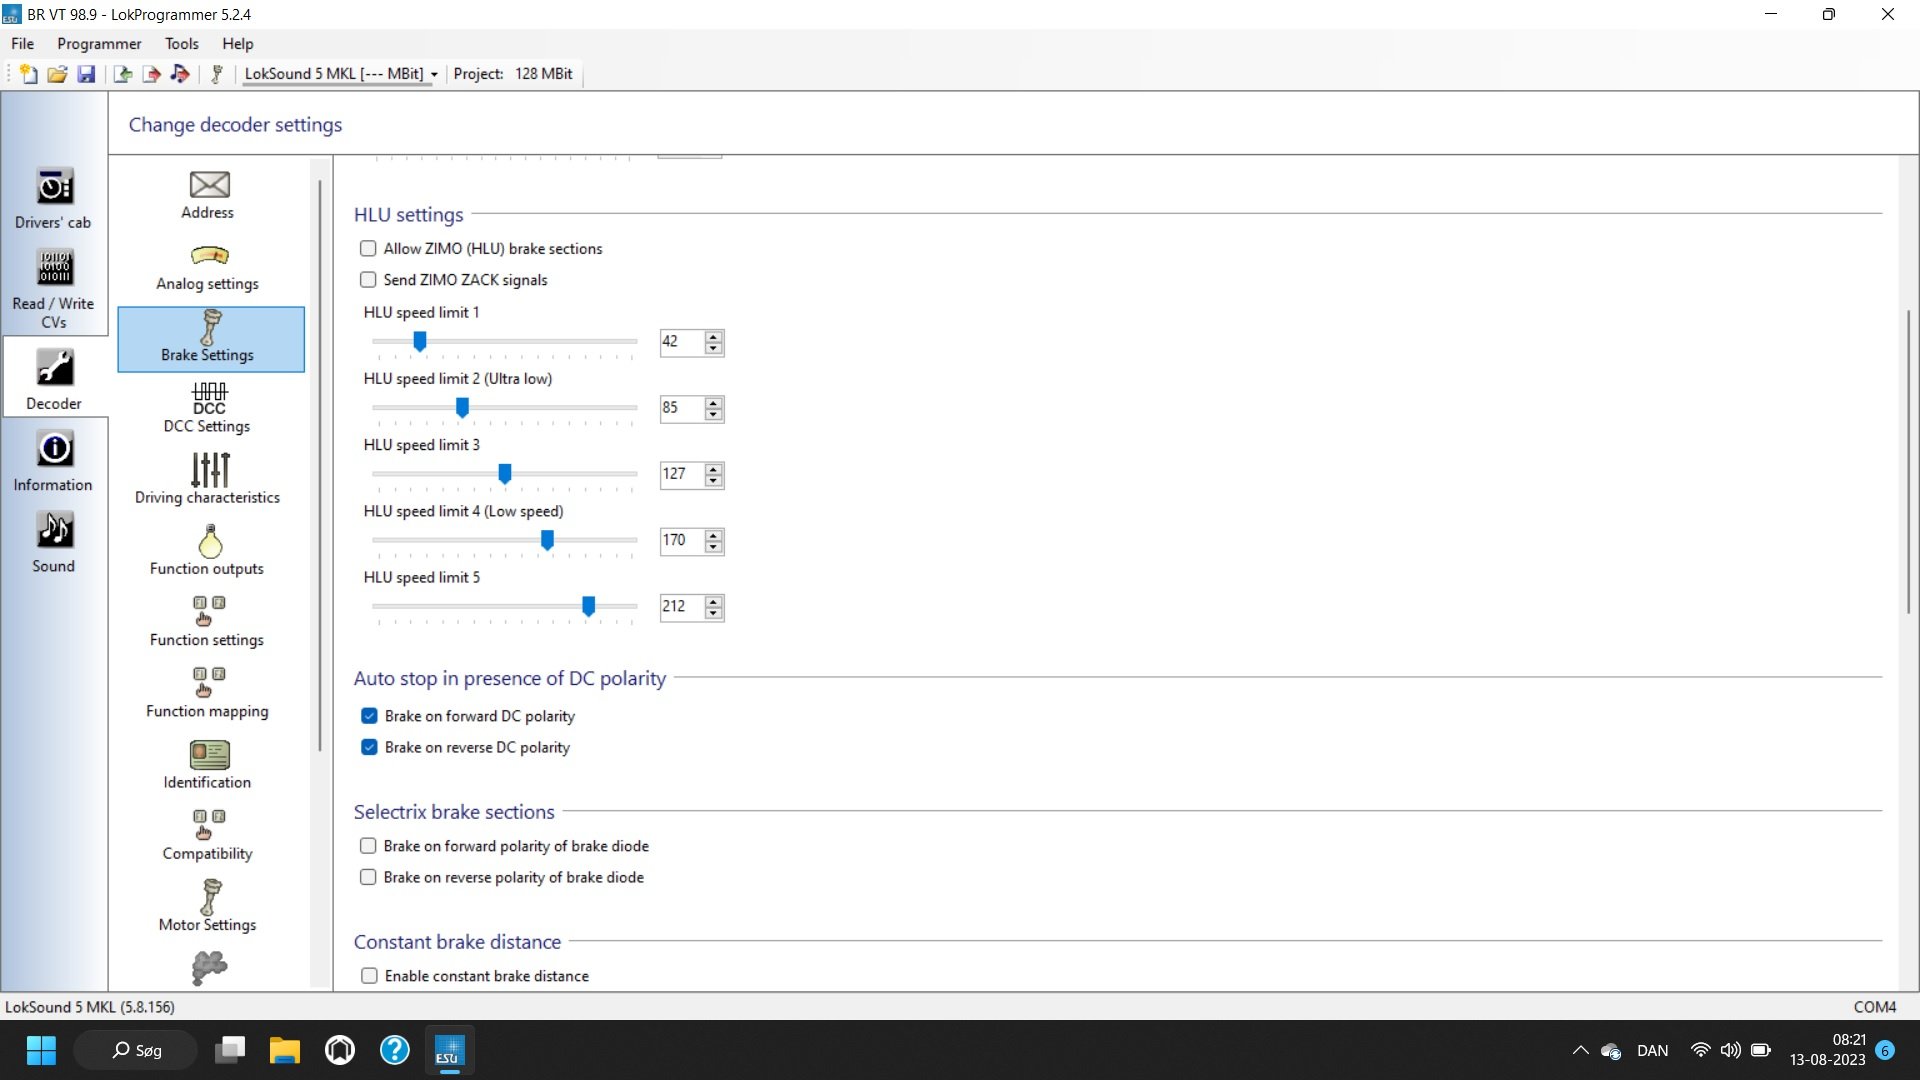Decrease HLU speed limit 2 with the down arrow
1920x1080 pixels.
pos(713,414)
